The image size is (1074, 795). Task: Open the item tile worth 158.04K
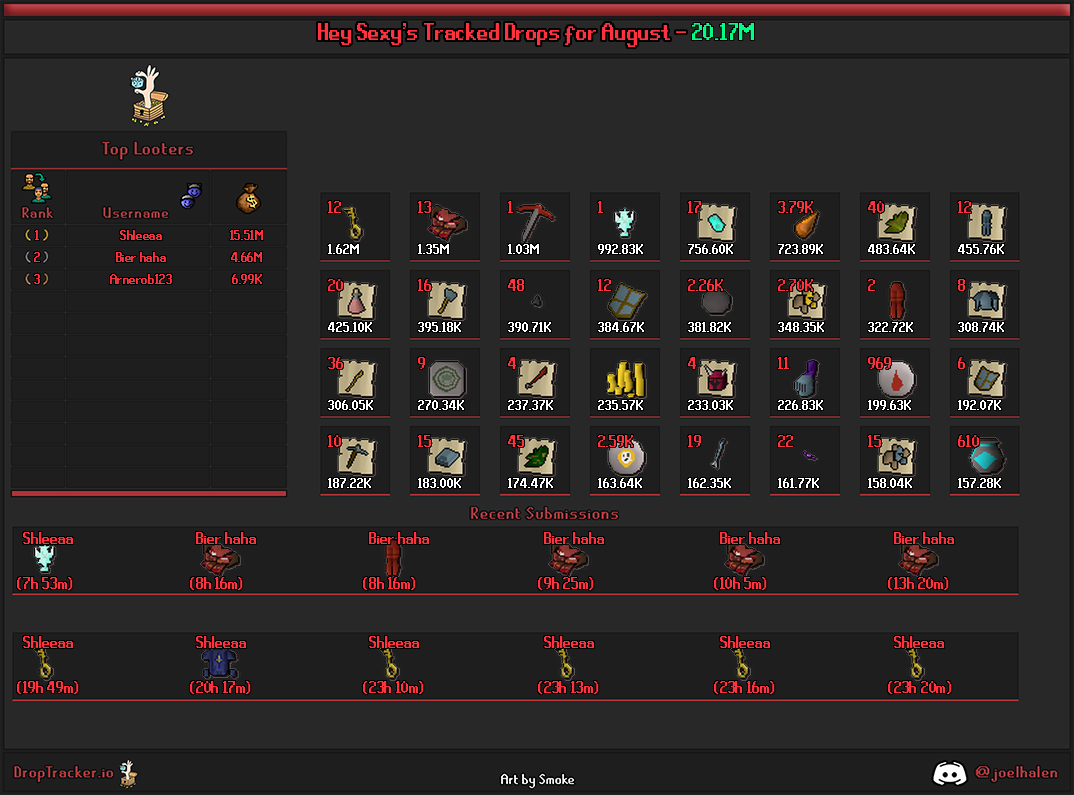pos(895,461)
